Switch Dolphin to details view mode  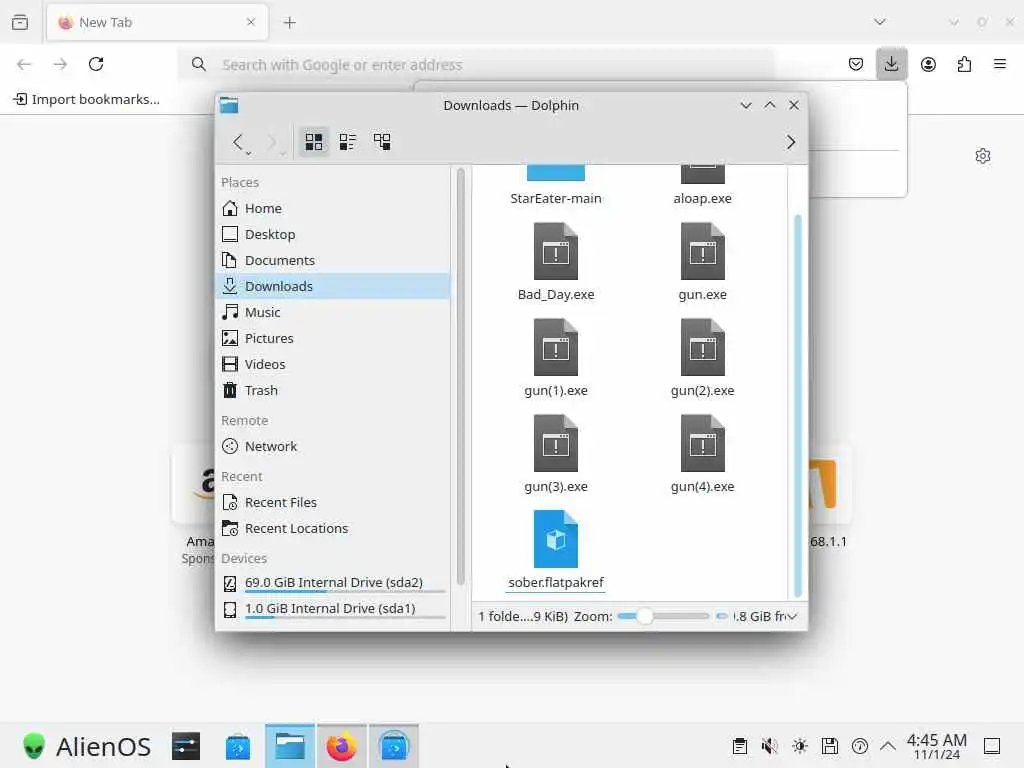(x=382, y=142)
